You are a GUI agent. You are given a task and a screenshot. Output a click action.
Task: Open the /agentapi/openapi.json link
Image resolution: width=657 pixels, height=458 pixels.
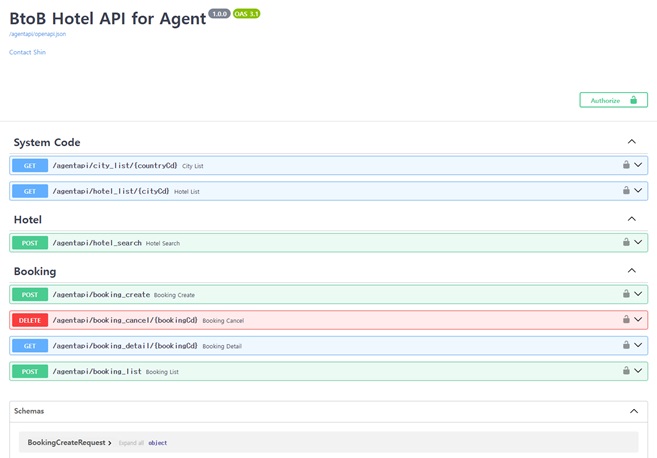pyautogui.click(x=37, y=34)
